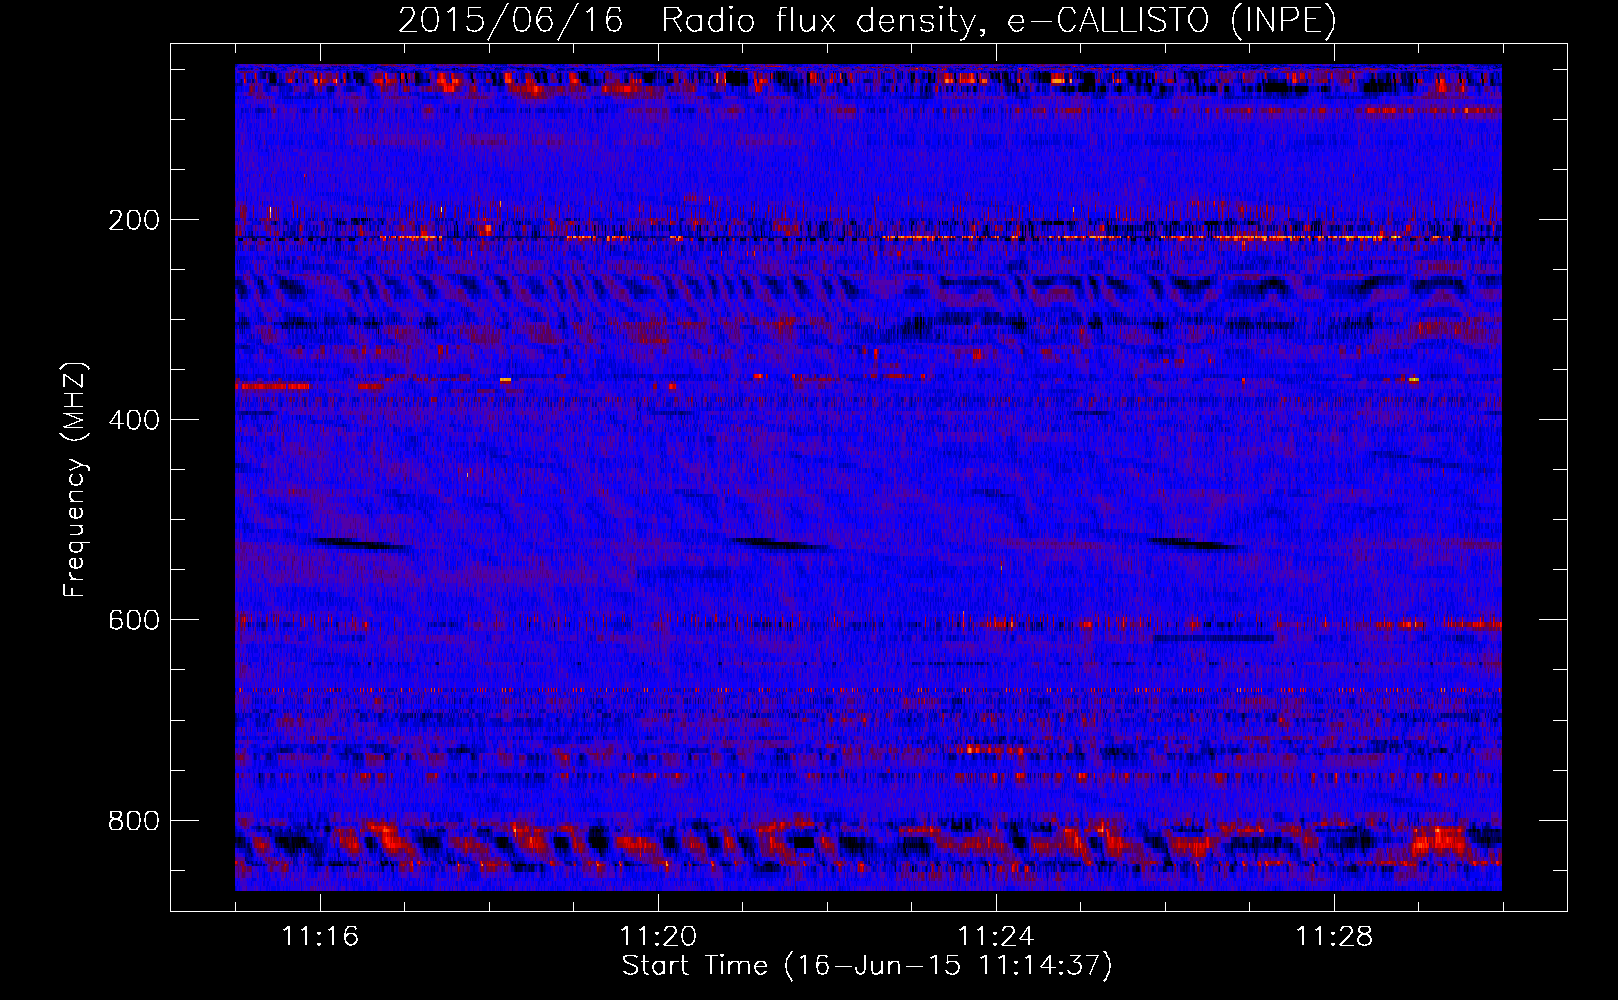Viewport: 1618px width, 1000px height.
Task: Click the 800 frequency tick label
Action: 134,821
